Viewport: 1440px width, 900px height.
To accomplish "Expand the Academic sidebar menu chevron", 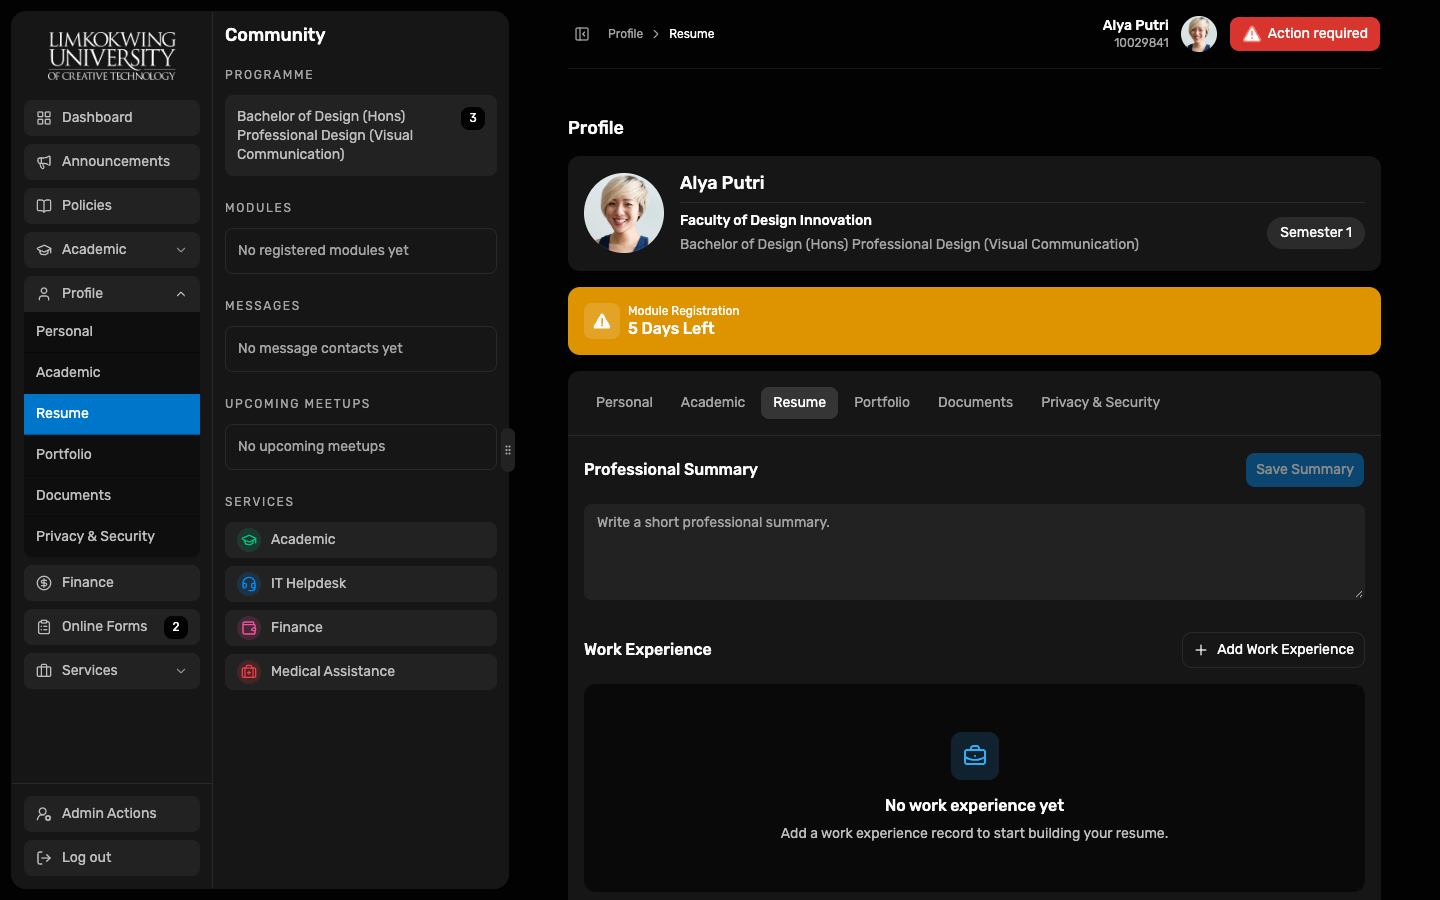I will (181, 250).
